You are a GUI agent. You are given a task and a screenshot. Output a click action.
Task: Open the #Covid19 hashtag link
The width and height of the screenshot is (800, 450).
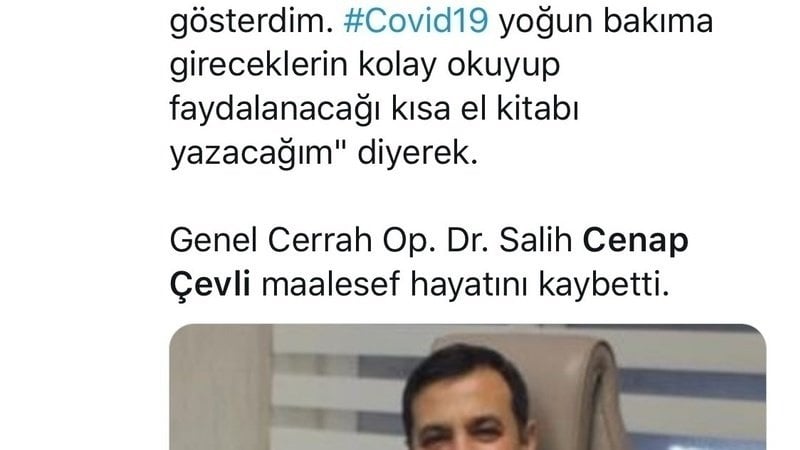pos(416,21)
